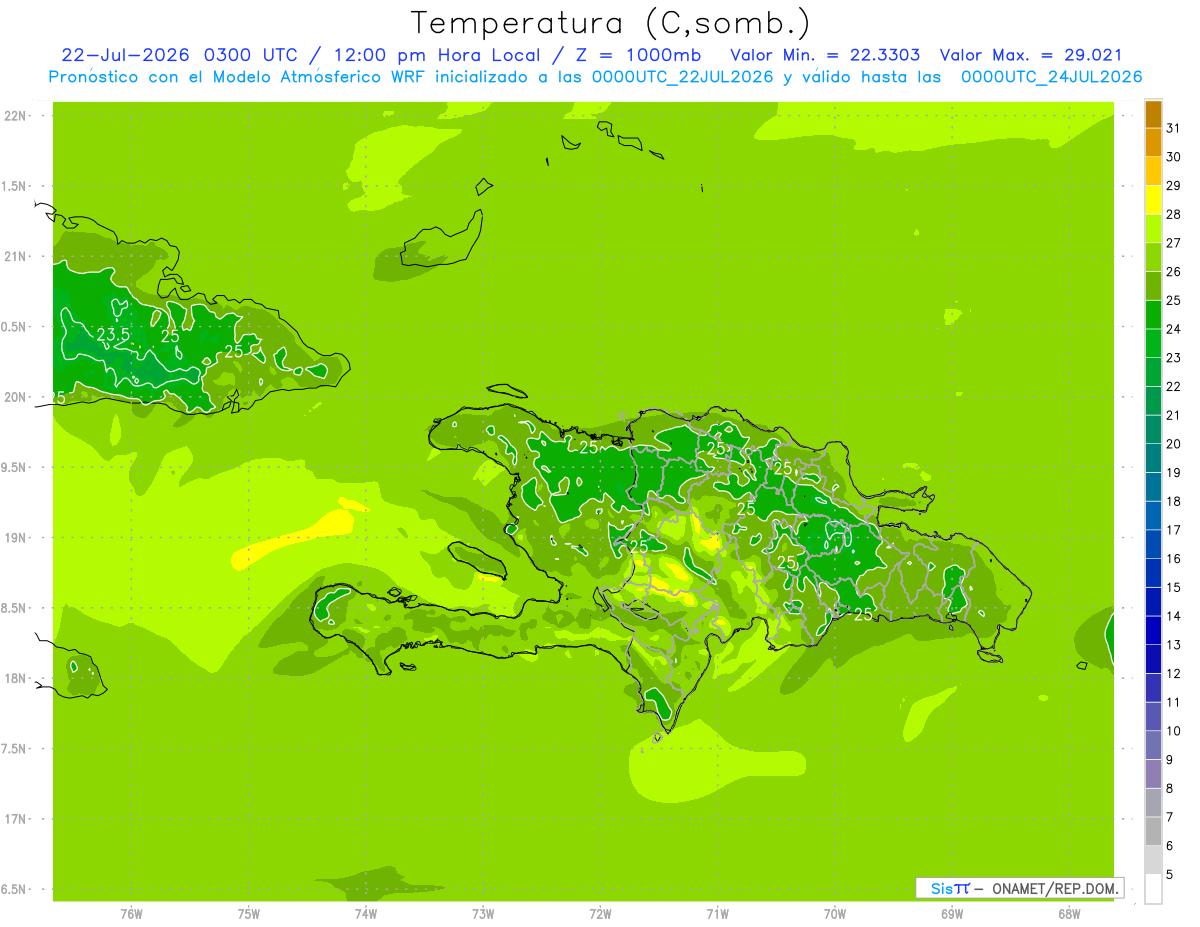Click the yellow legend swatch between 28 and 29
This screenshot has width=1200, height=927.
pyautogui.click(x=1153, y=200)
